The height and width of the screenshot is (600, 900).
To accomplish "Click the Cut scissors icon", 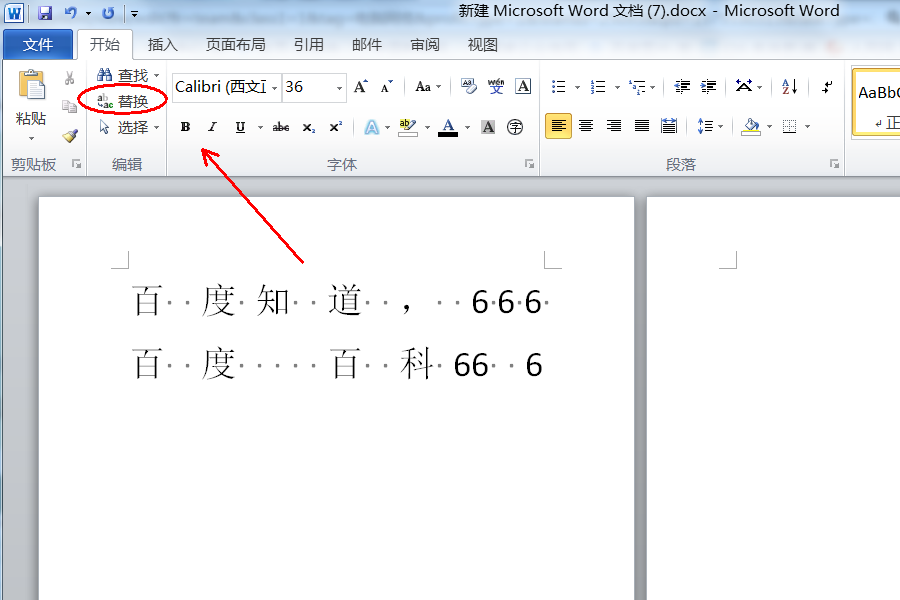I will click(x=69, y=78).
